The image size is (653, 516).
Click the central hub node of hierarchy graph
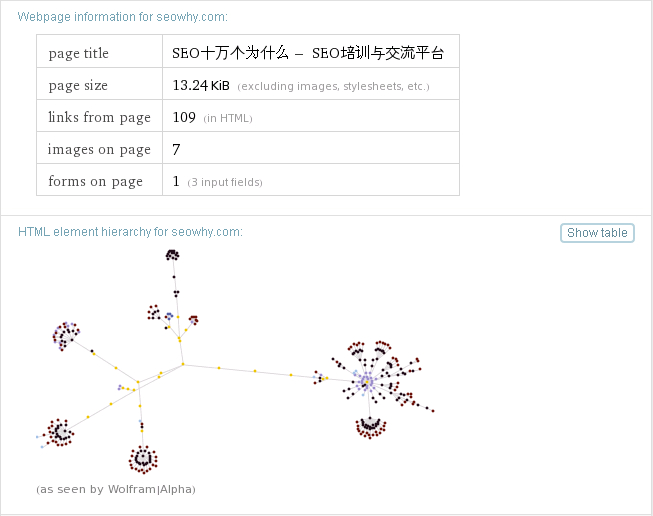(183, 364)
